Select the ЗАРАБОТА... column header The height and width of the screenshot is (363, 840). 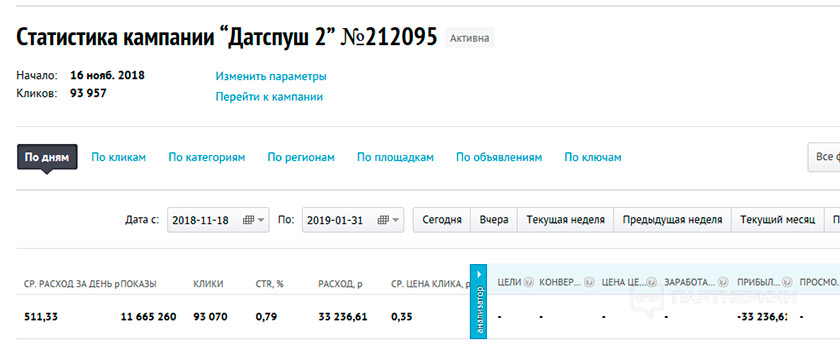(689, 282)
